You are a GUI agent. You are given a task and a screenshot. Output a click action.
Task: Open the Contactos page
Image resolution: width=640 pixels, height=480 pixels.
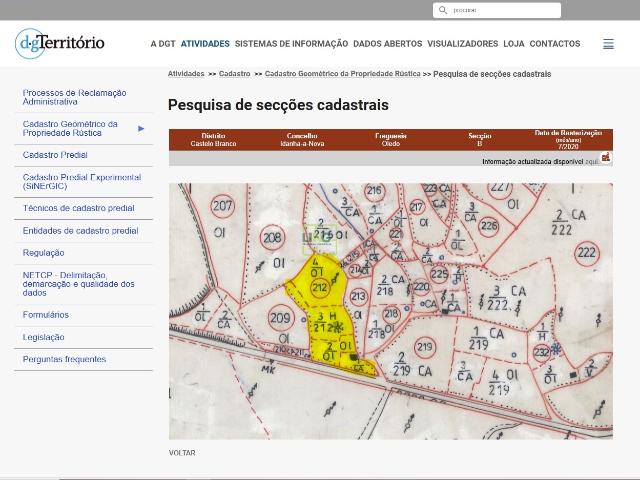click(554, 44)
